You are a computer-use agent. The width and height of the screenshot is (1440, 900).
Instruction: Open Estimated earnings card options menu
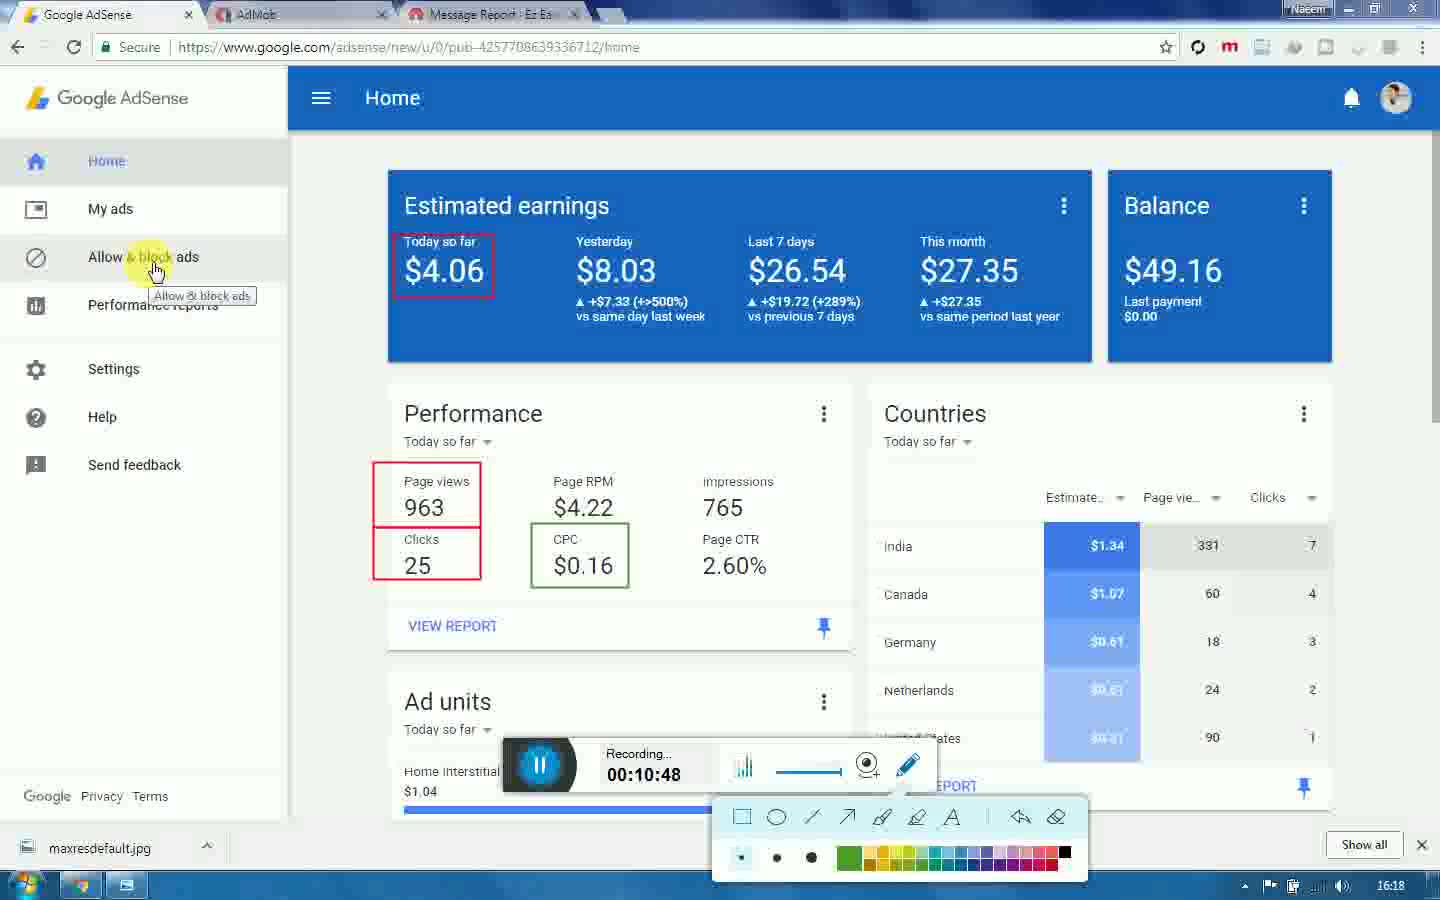click(x=1064, y=206)
